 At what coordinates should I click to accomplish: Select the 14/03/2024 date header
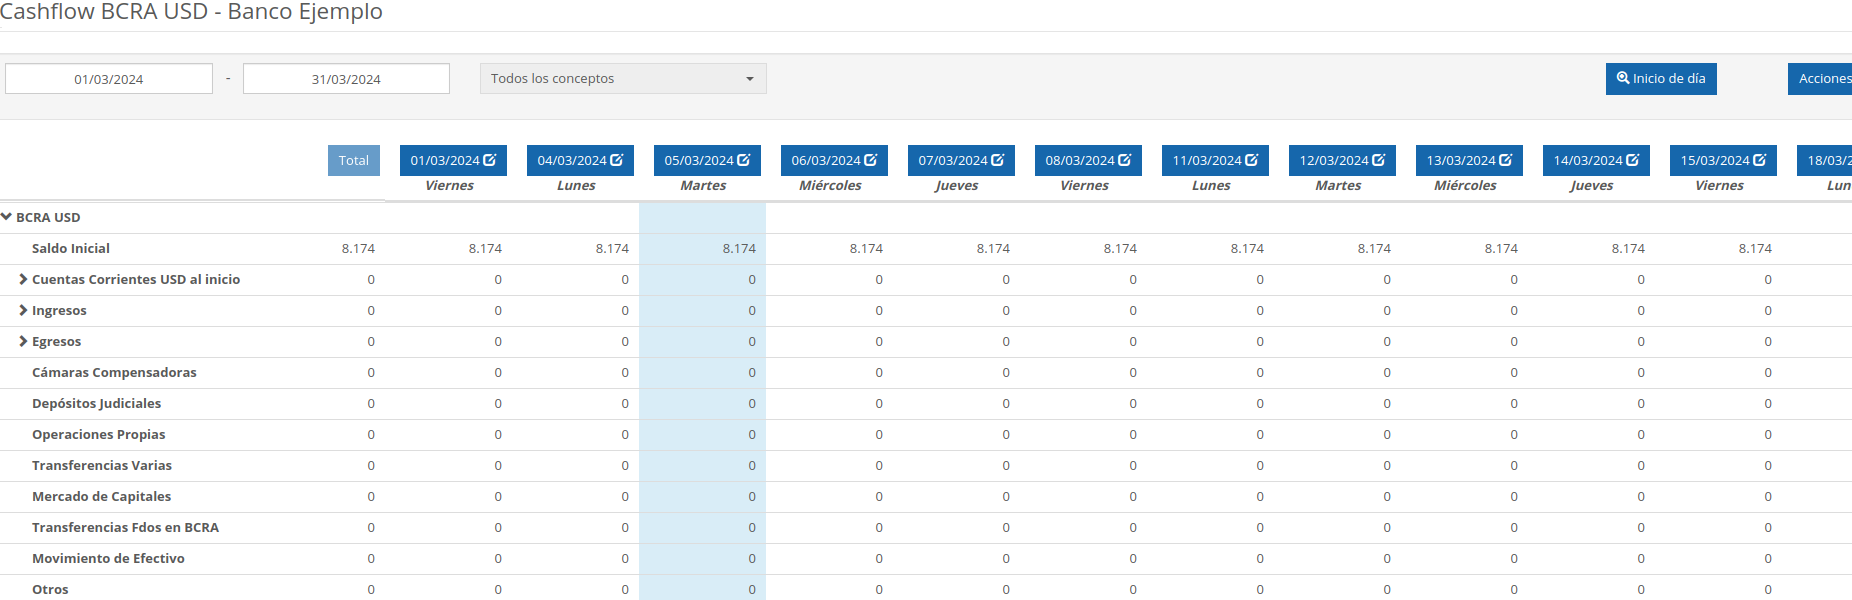click(1588, 161)
